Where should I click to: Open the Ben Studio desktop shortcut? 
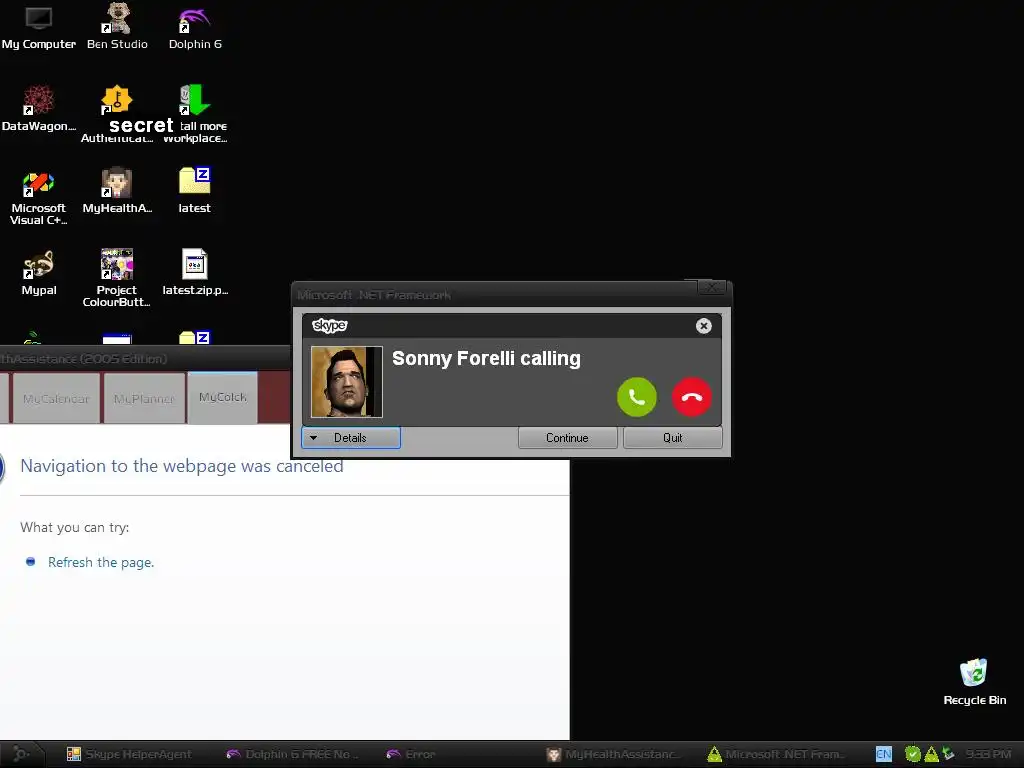117,27
